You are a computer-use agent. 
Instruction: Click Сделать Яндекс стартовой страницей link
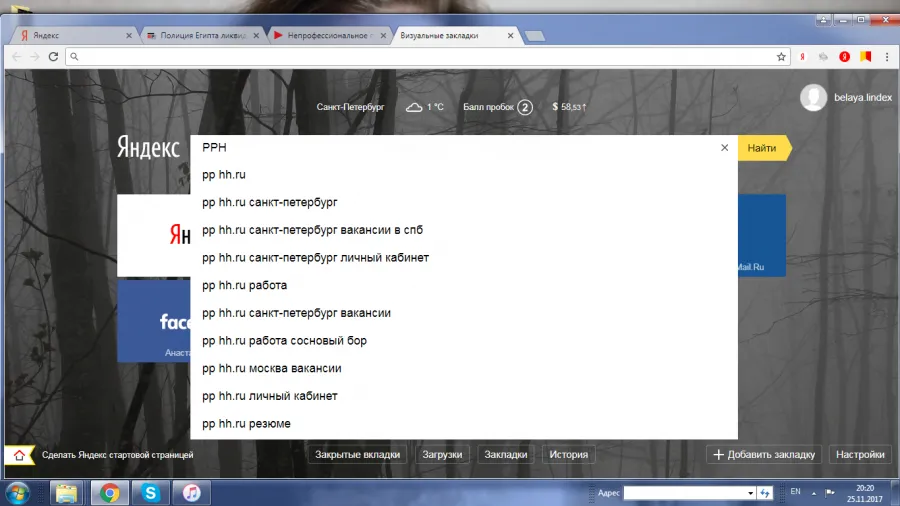point(118,455)
